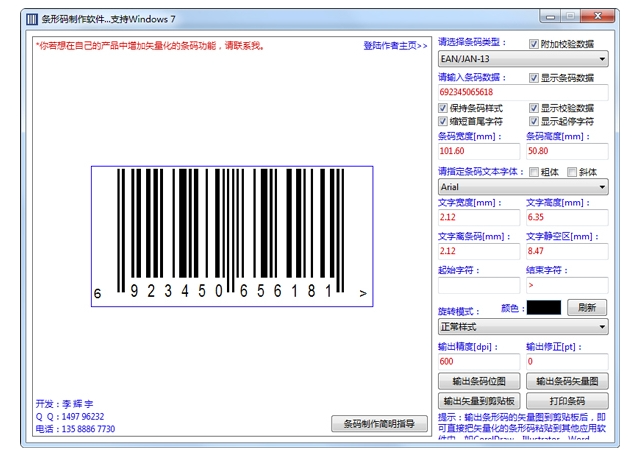Screen dimensions: 639x457
Task: Click 输出矢量到剪贴板 button
Action: (x=479, y=401)
